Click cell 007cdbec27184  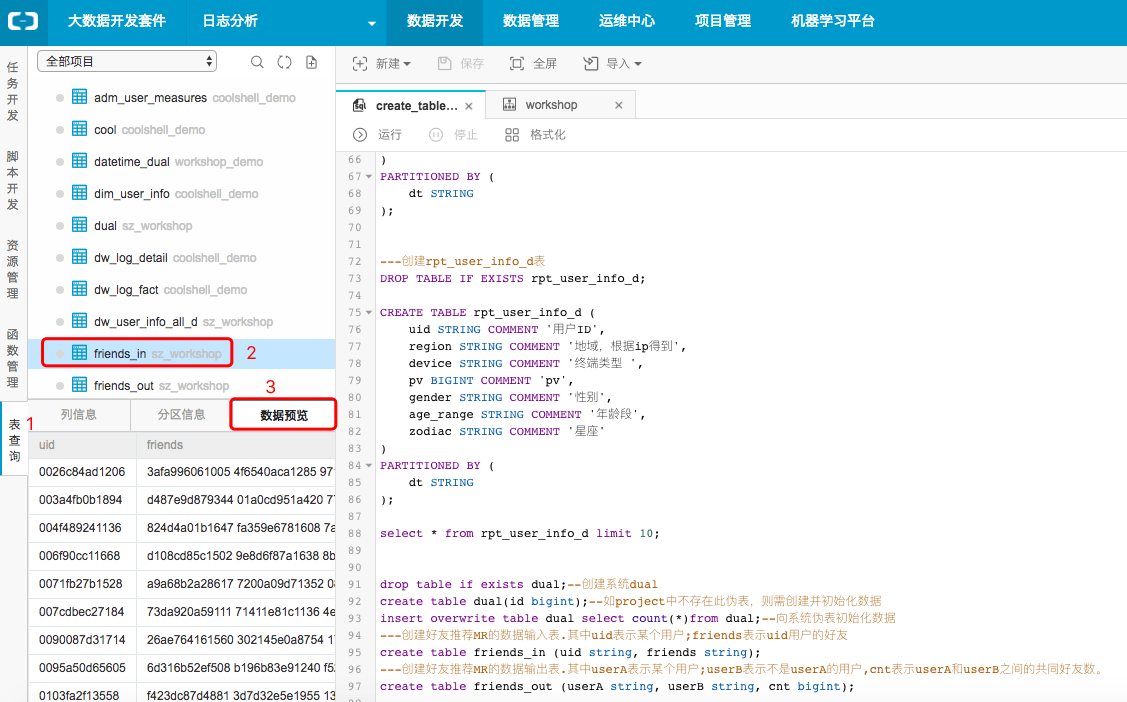[x=81, y=611]
